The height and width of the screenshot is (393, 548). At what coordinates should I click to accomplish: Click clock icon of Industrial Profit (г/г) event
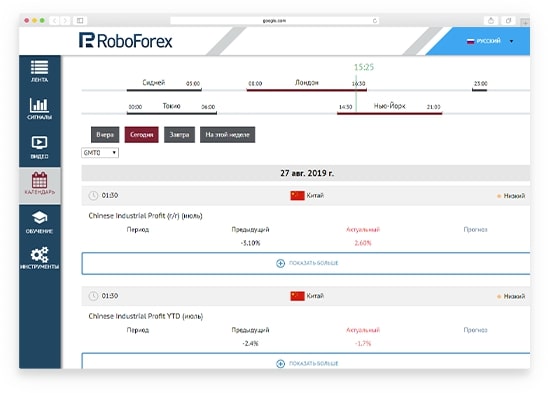pos(93,195)
